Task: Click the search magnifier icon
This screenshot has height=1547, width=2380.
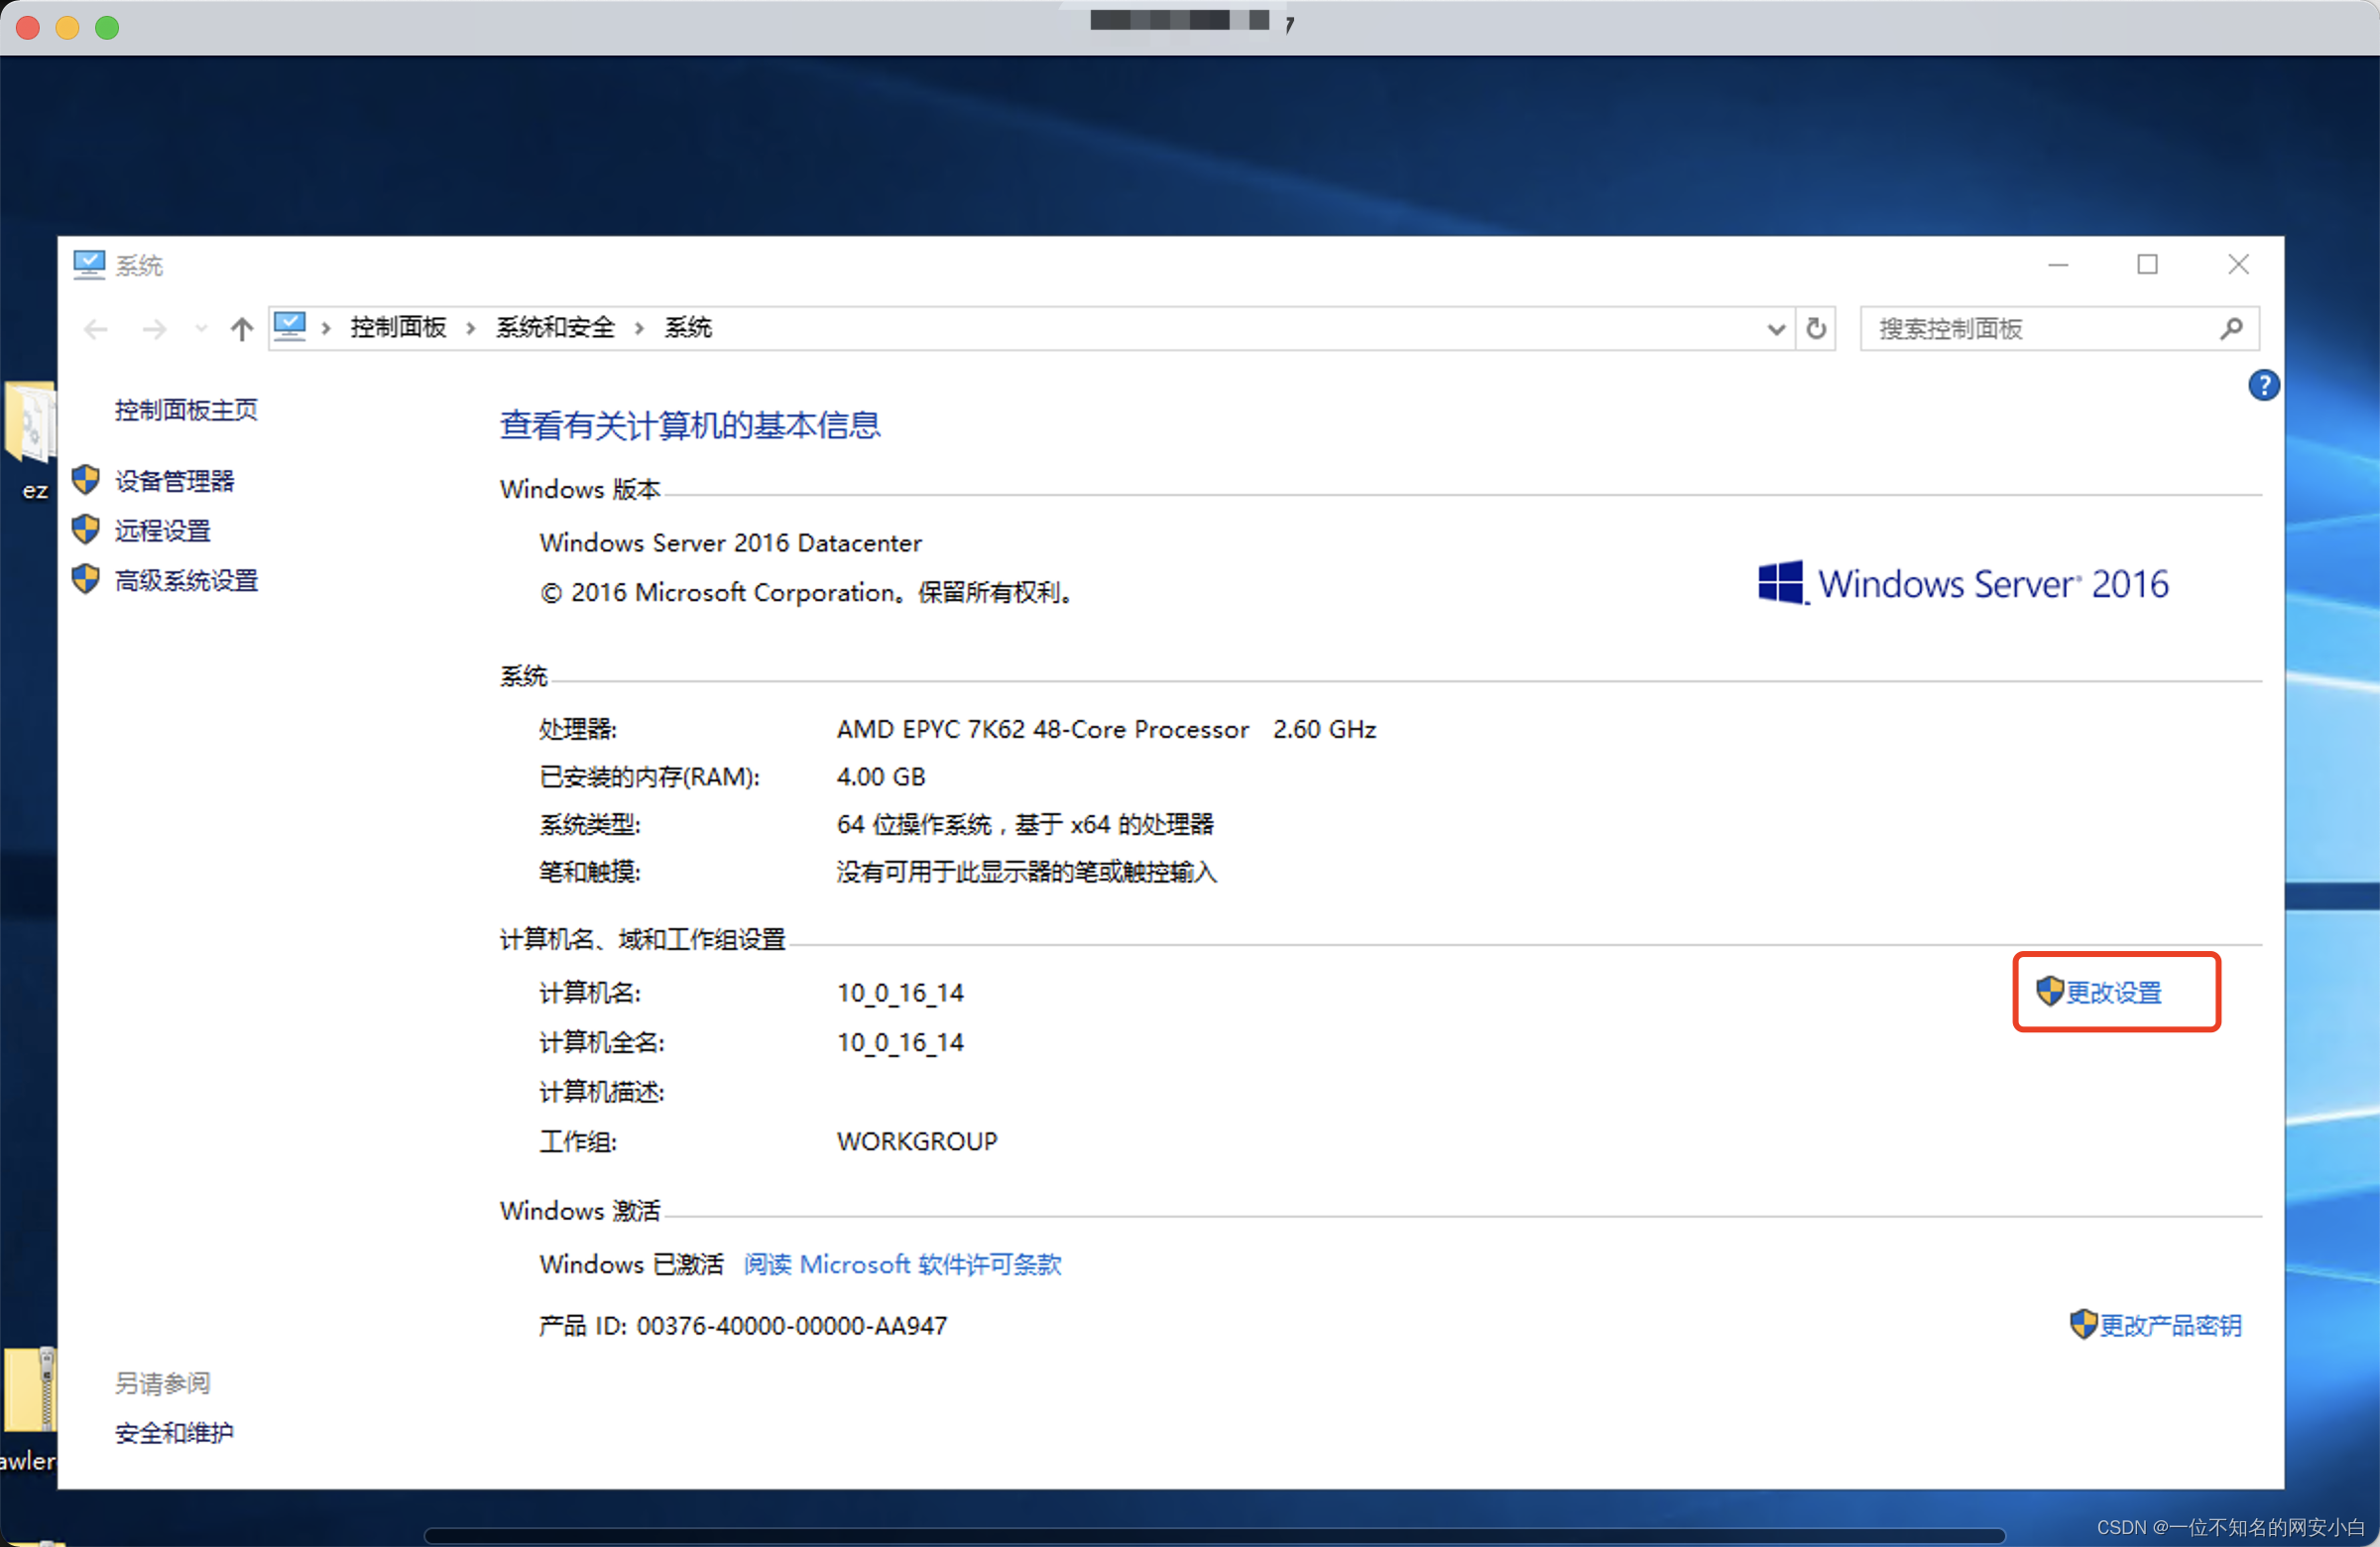Action: click(2231, 329)
